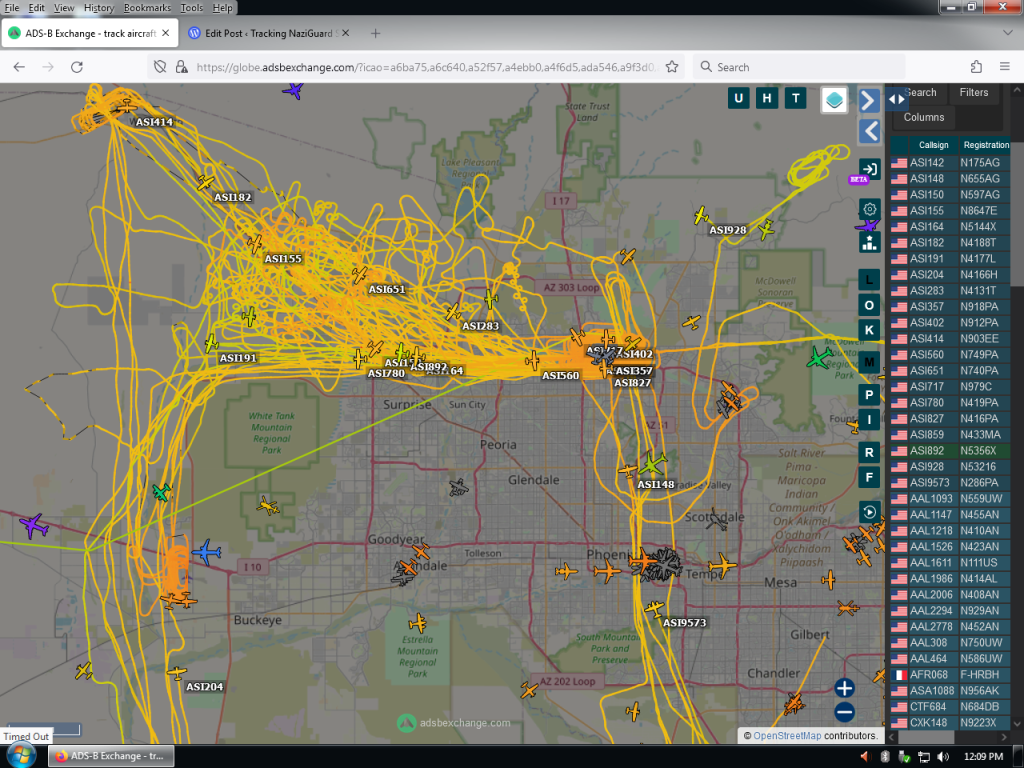
Task: Click the green aircraft near McDowell Mountain
Action: pyautogui.click(x=819, y=358)
